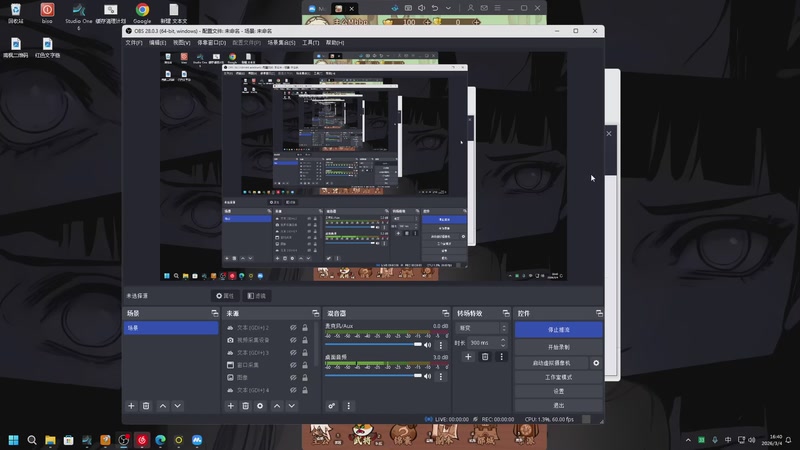Screen dimensions: 800x450
Task: Open taskbar search magnifier
Action: (x=32, y=440)
